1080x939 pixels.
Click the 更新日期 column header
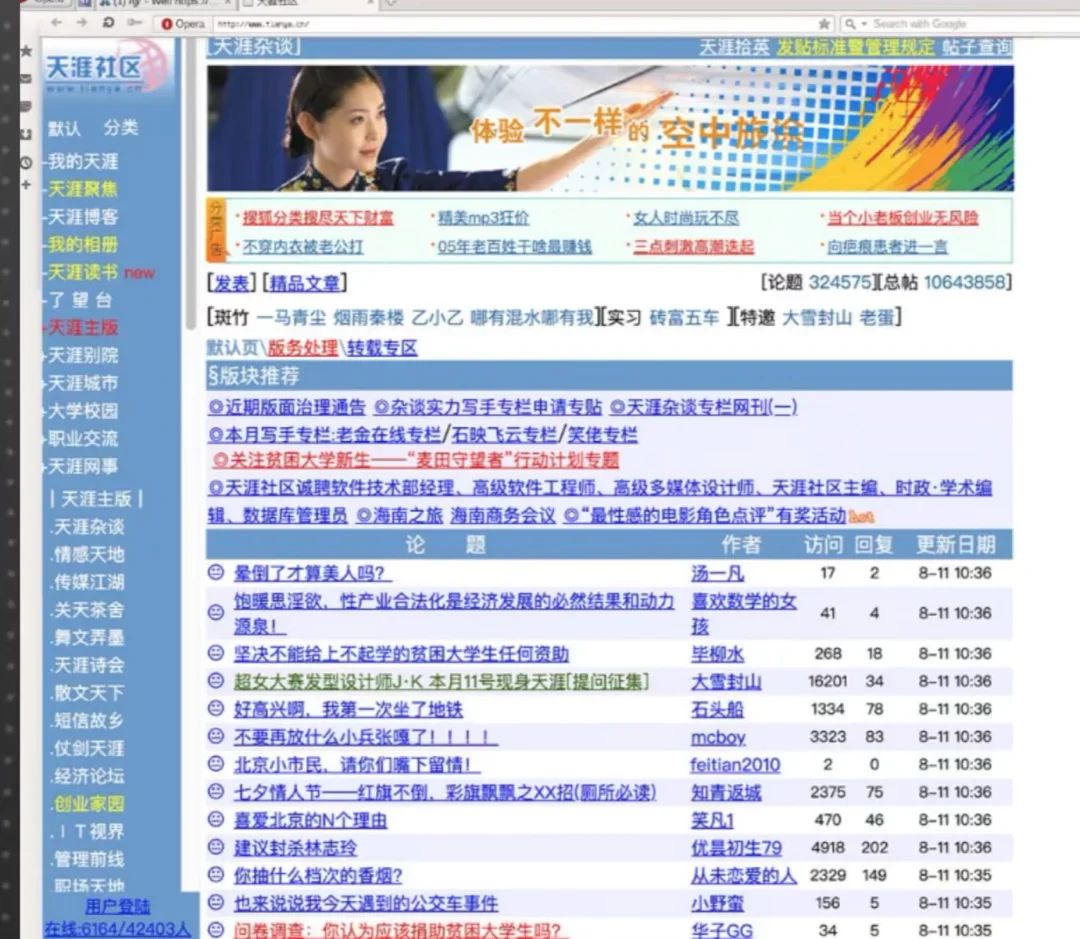pyautogui.click(x=955, y=545)
